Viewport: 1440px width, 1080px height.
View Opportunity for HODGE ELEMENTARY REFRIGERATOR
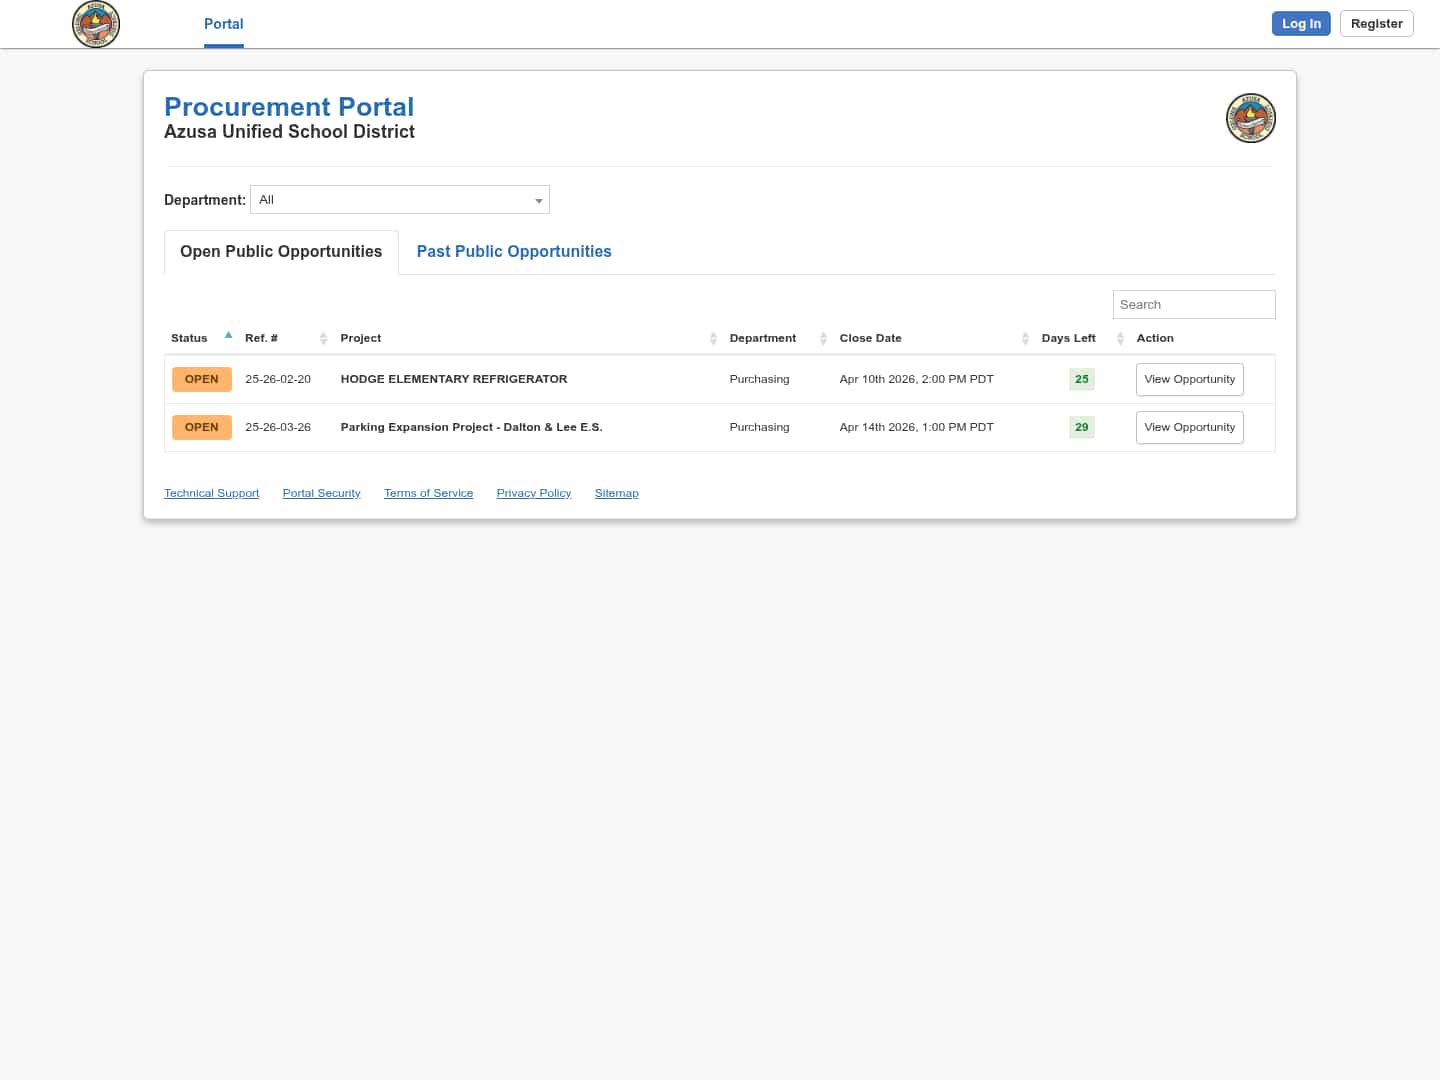(1189, 379)
